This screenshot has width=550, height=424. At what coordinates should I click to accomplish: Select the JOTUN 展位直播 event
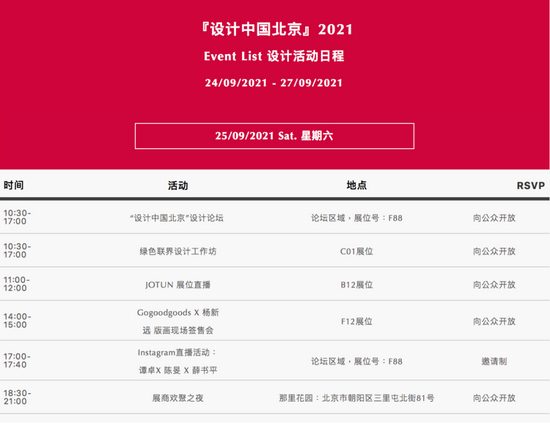(178, 284)
